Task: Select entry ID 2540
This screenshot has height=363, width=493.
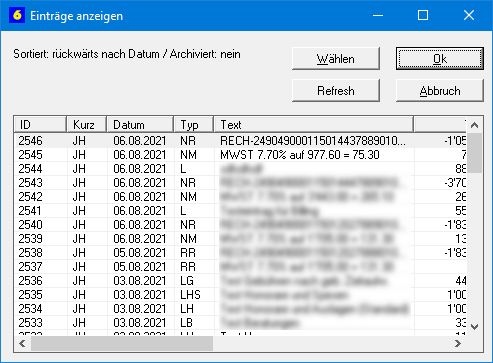Action: pos(240,225)
